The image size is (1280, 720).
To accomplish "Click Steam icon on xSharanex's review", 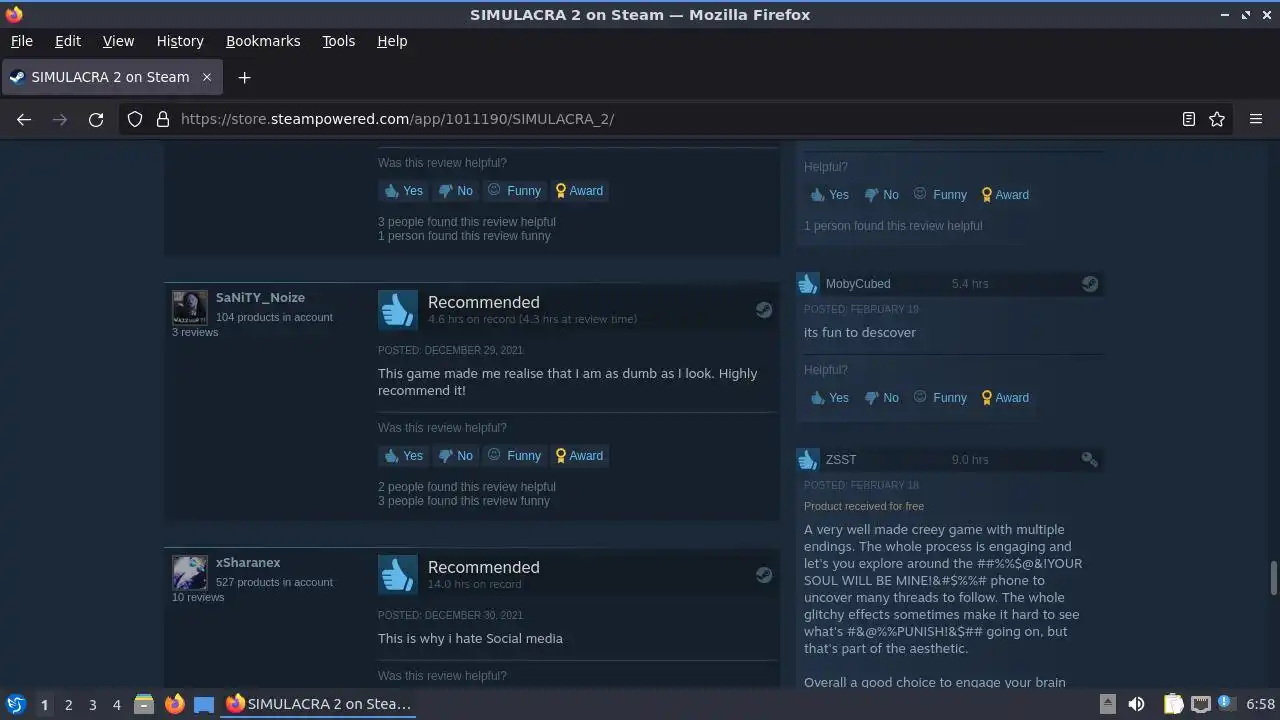I will pyautogui.click(x=764, y=575).
